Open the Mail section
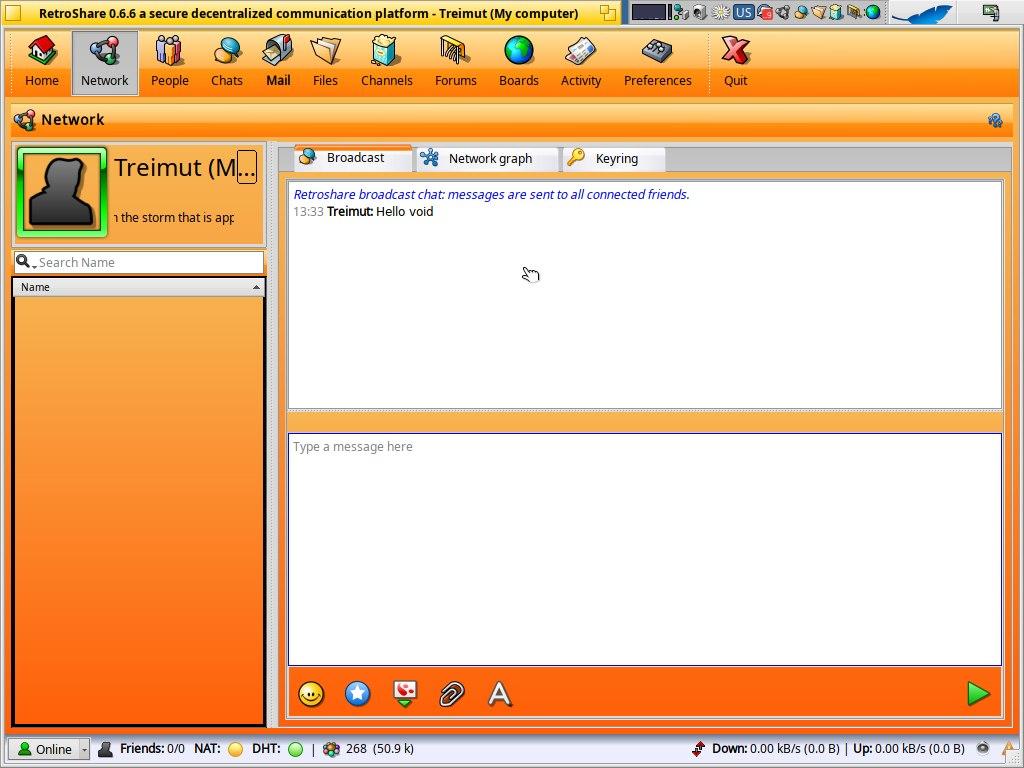1024x768 pixels. (278, 62)
